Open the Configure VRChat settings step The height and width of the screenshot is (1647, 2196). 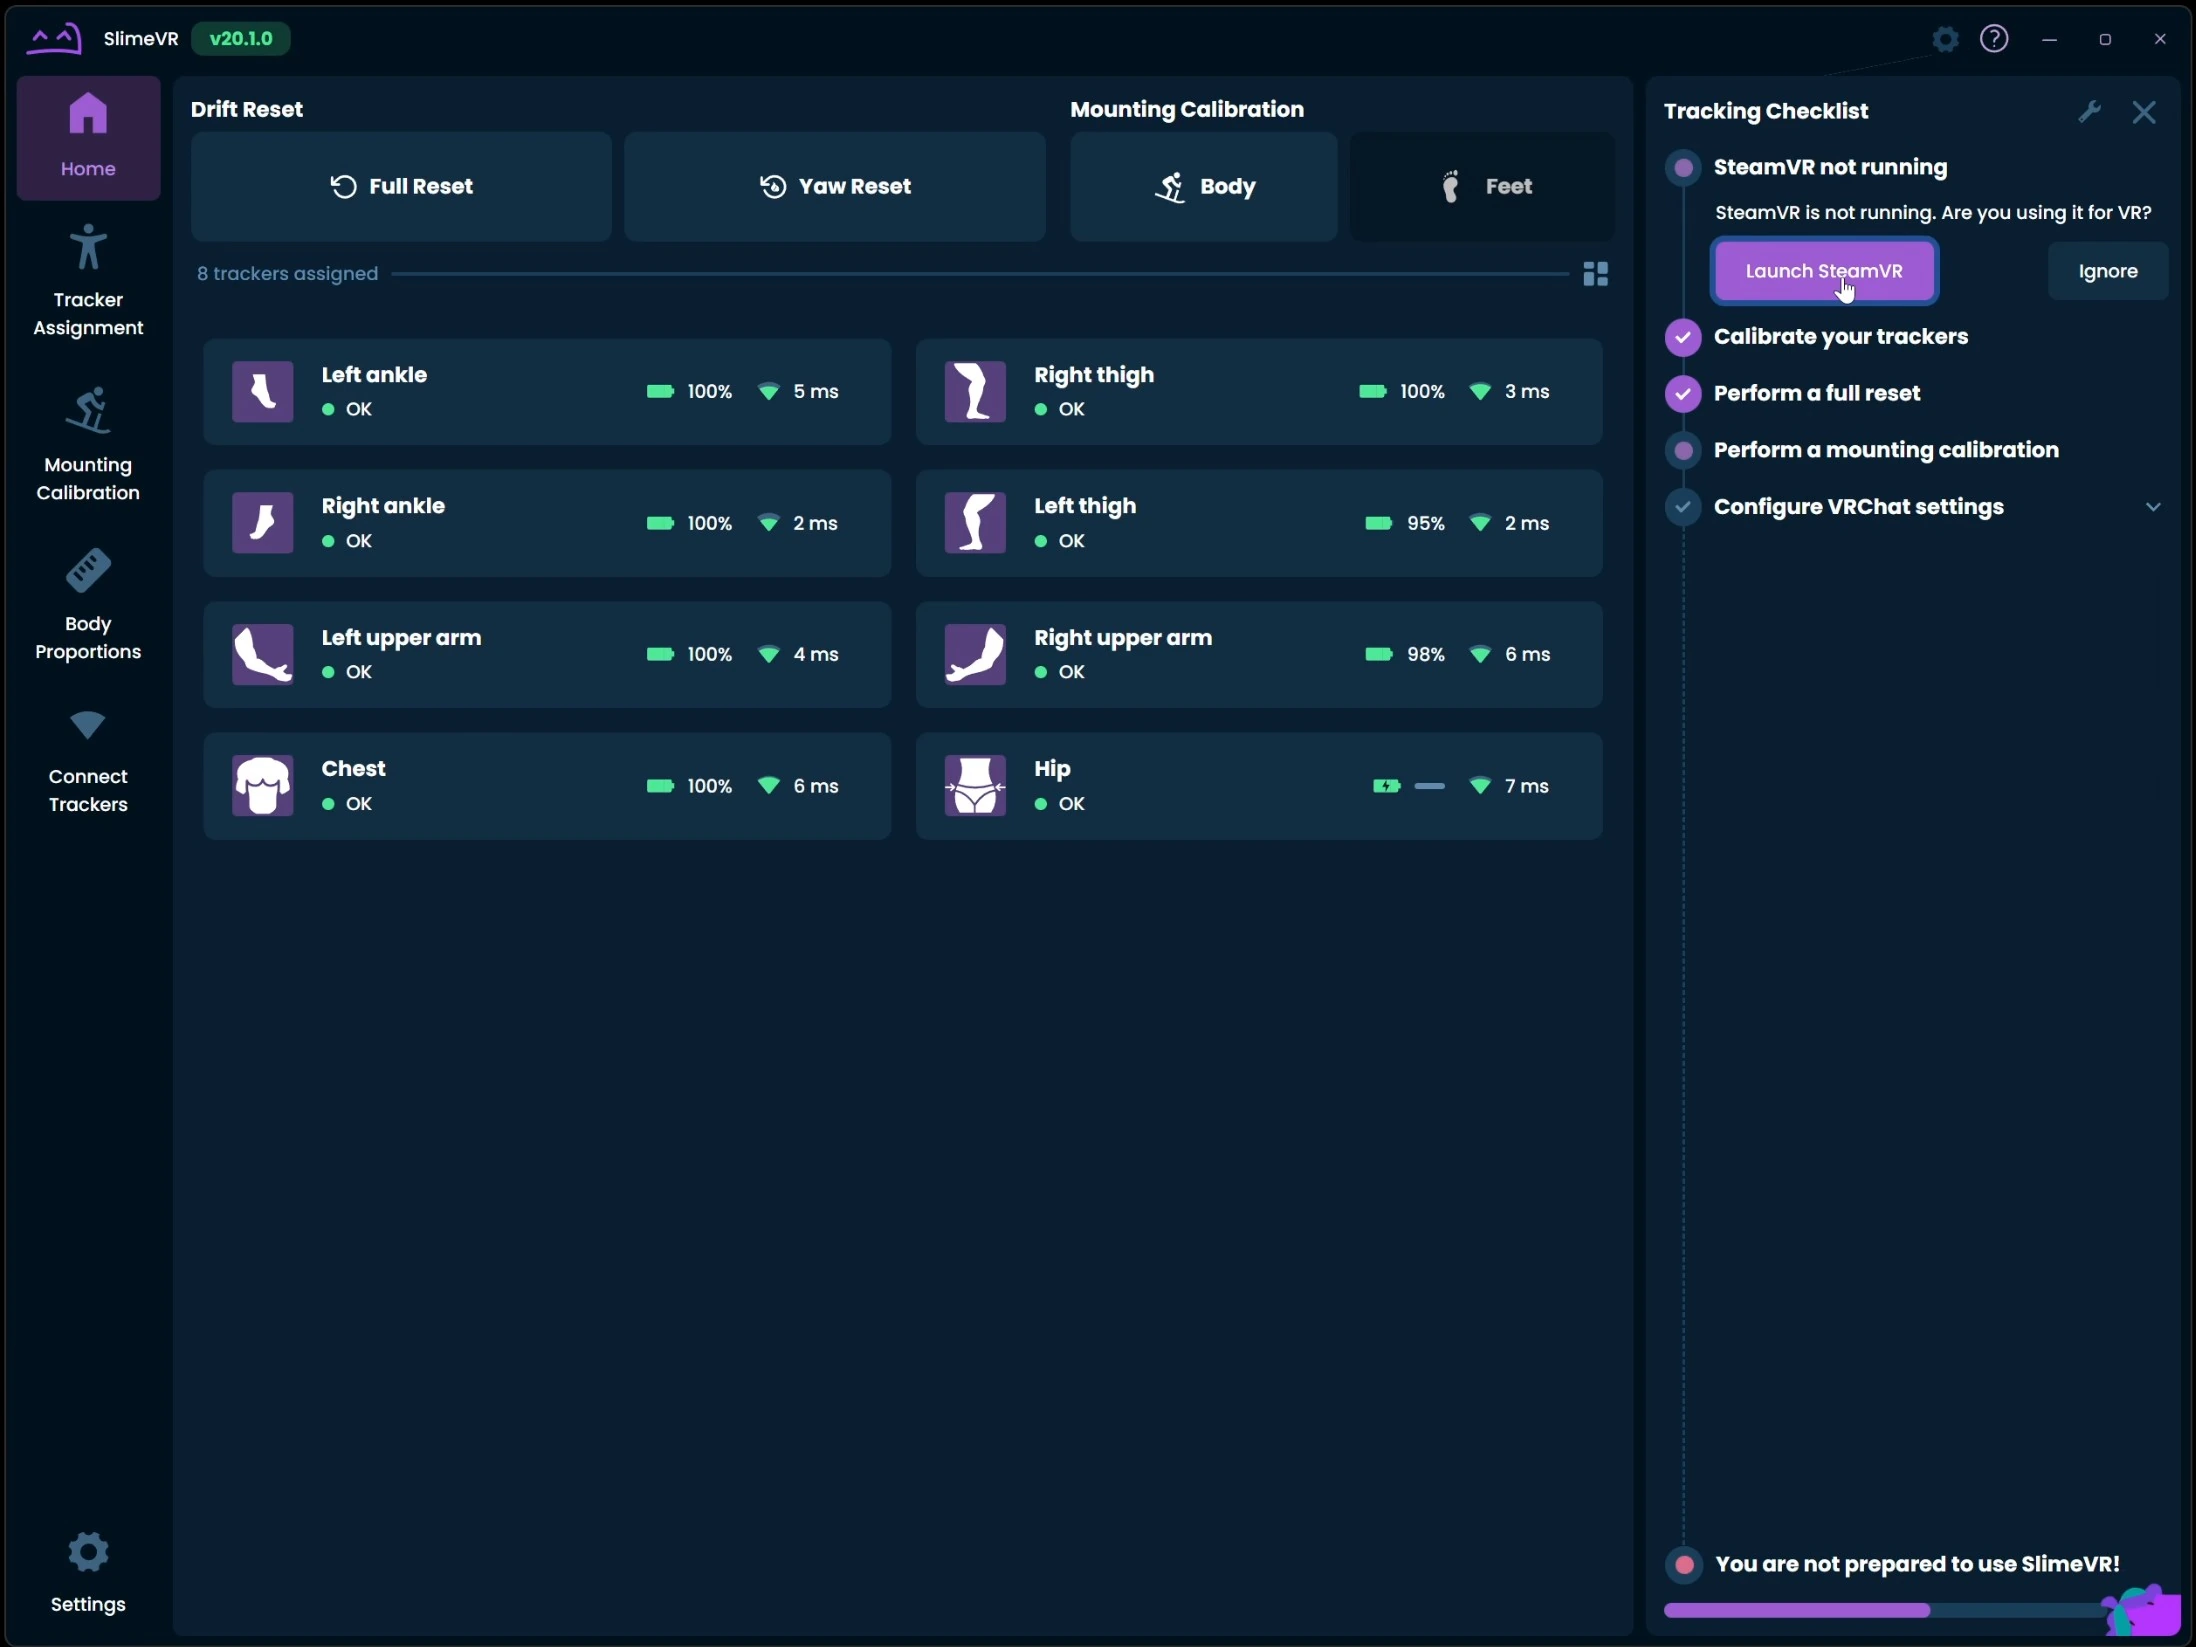point(1858,507)
